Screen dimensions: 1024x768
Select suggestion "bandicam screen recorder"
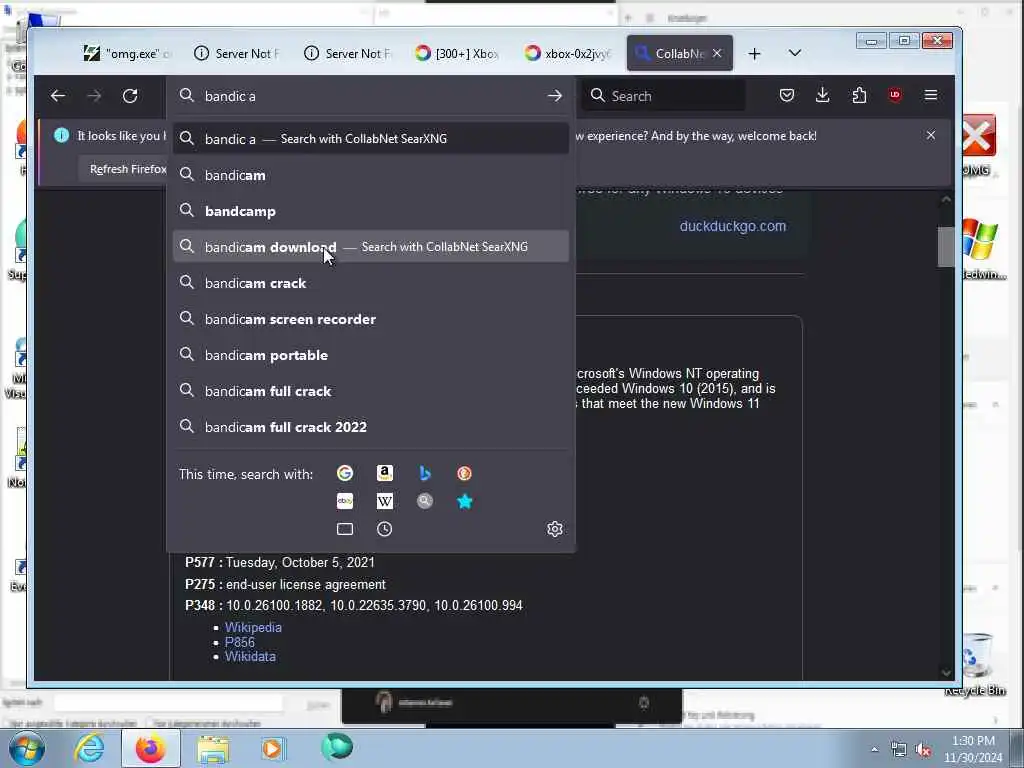[371, 319]
